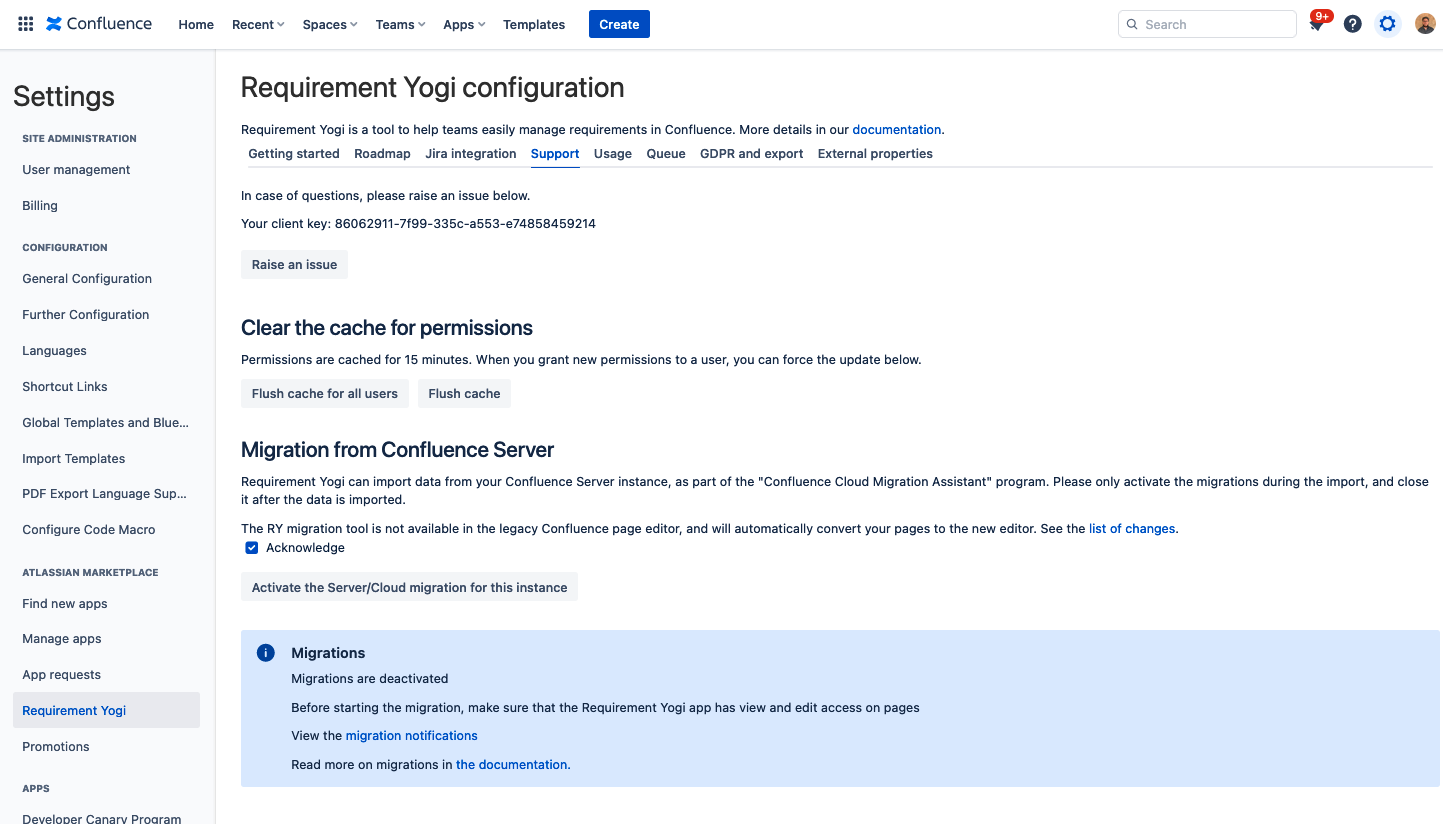Screen dimensions: 1443x824
Task: Open the help question mark icon
Action: (x=1352, y=24)
